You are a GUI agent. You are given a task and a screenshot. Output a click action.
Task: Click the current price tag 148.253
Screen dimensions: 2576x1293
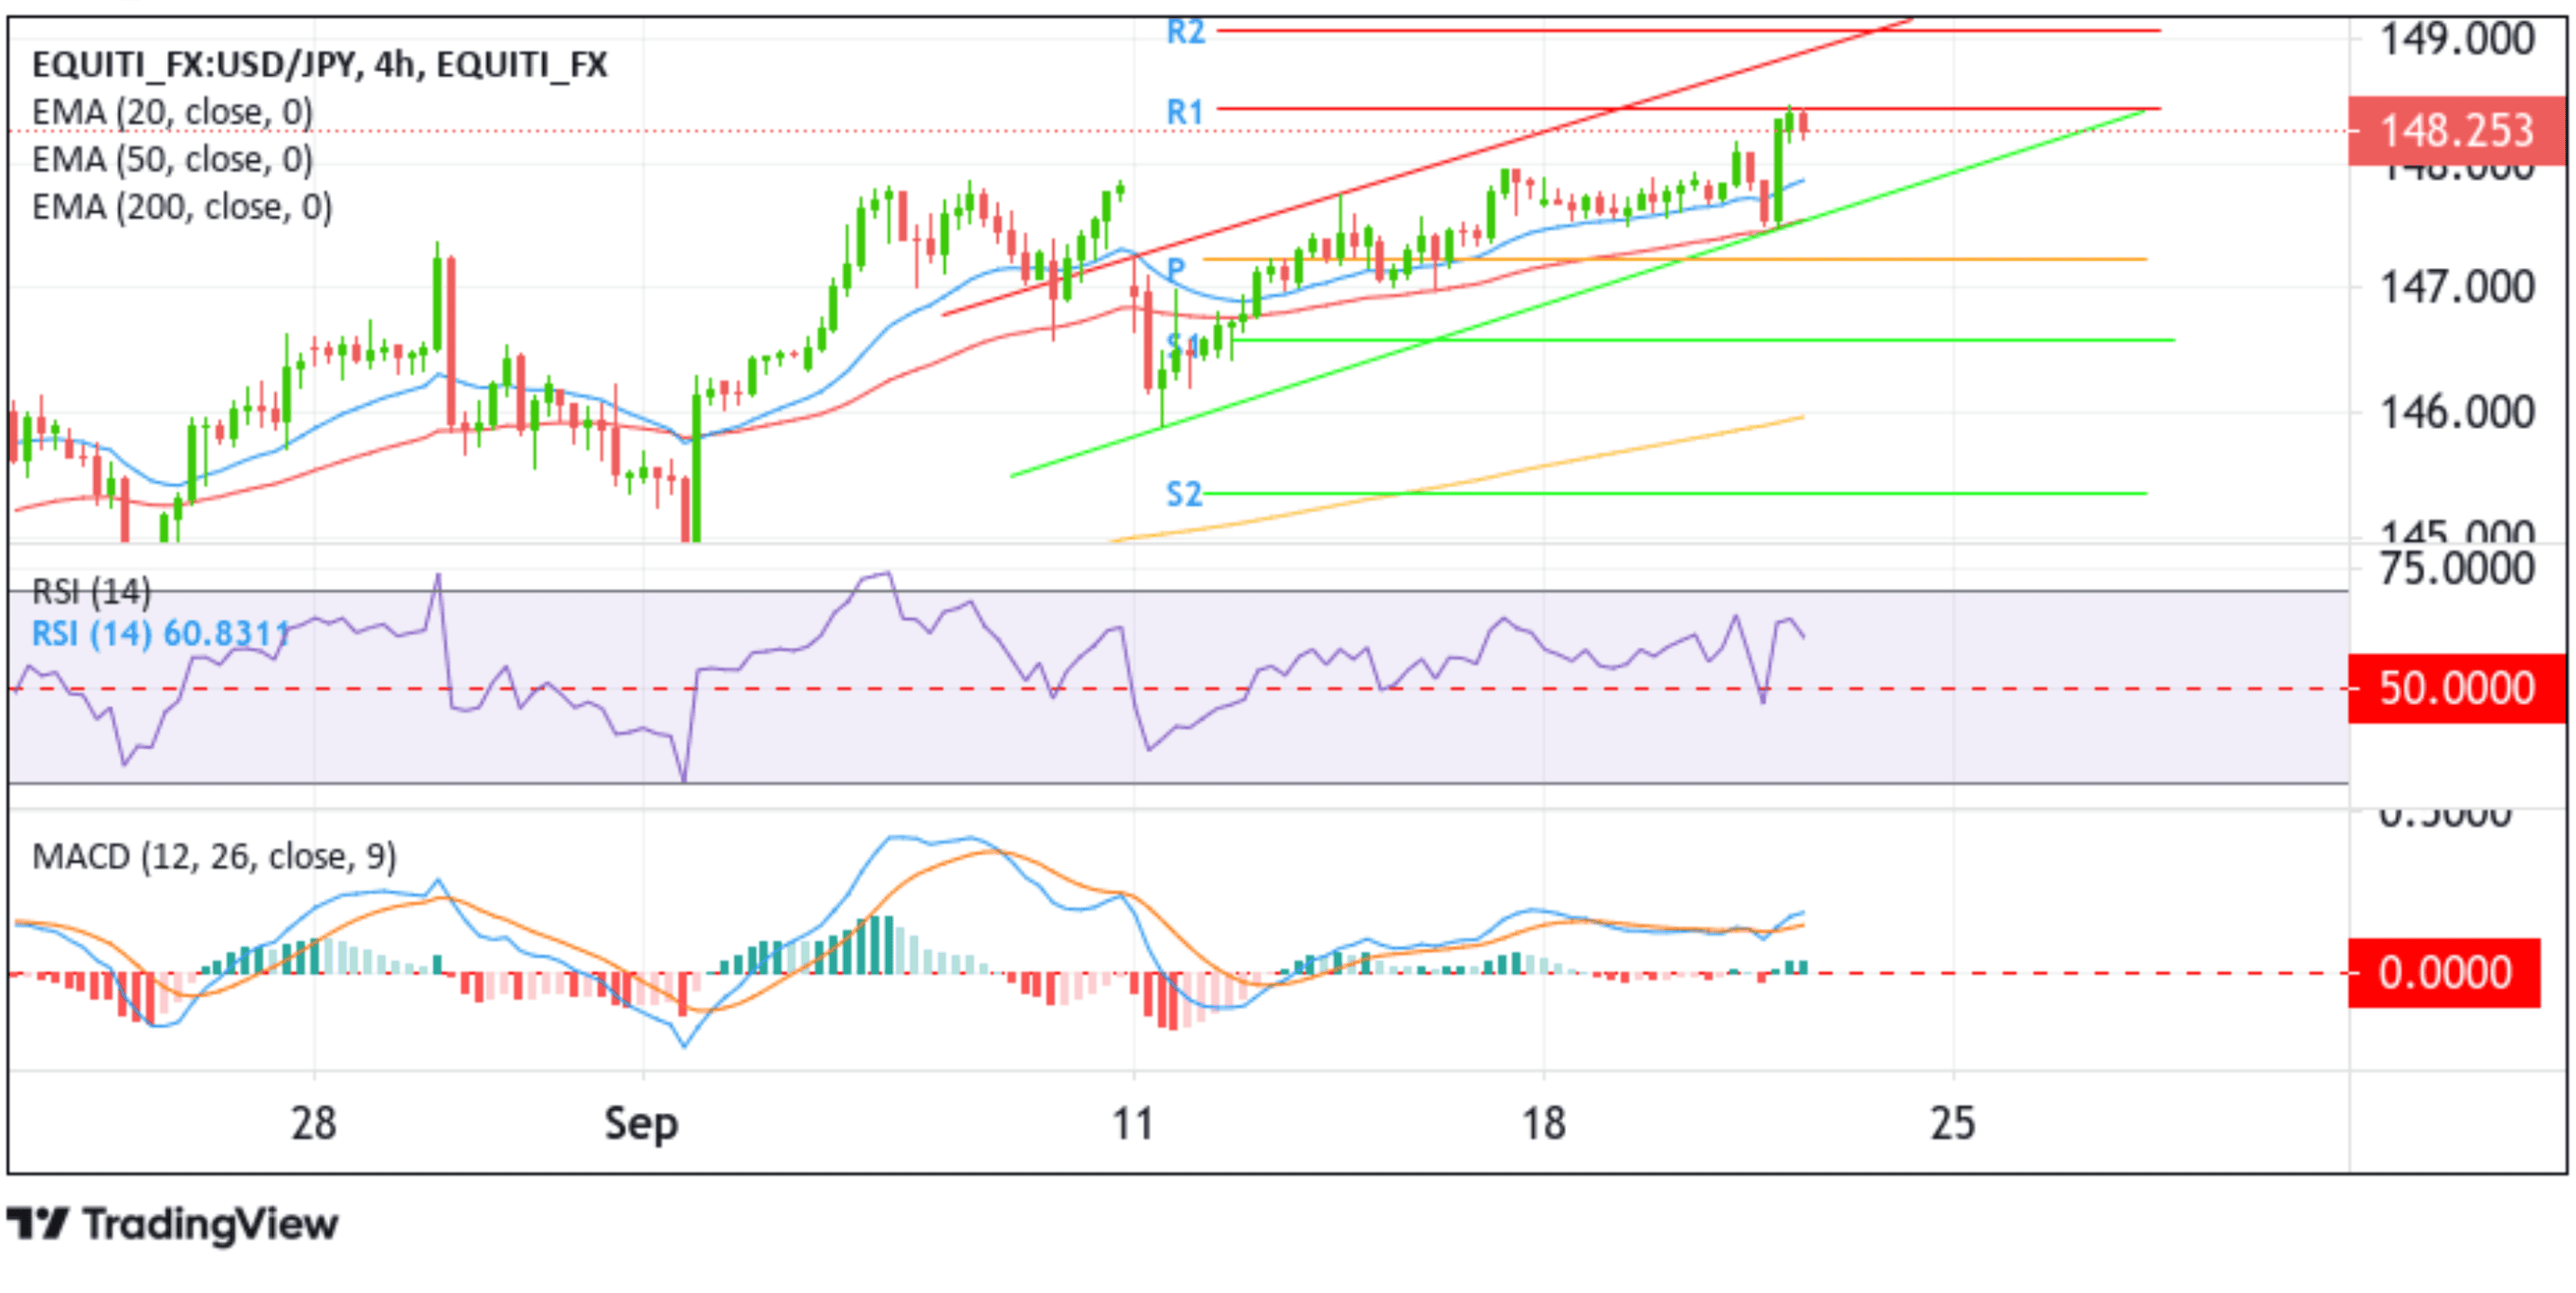[2456, 131]
